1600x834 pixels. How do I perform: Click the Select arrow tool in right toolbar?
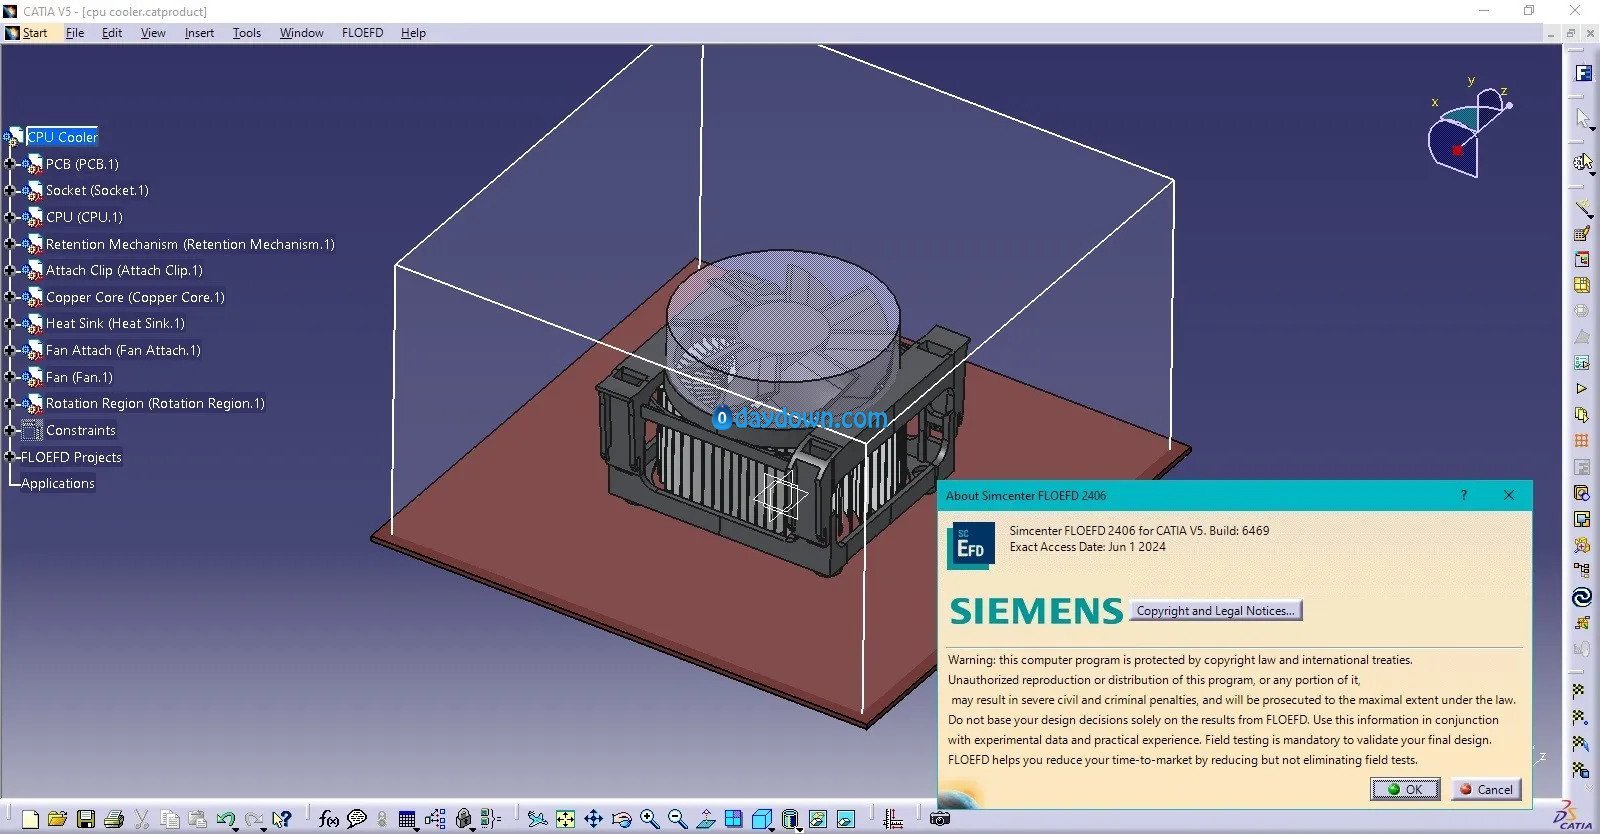[x=1582, y=118]
